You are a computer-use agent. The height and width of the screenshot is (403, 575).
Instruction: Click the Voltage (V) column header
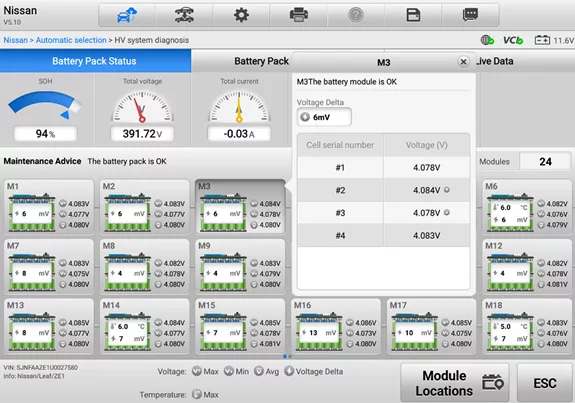pos(426,145)
